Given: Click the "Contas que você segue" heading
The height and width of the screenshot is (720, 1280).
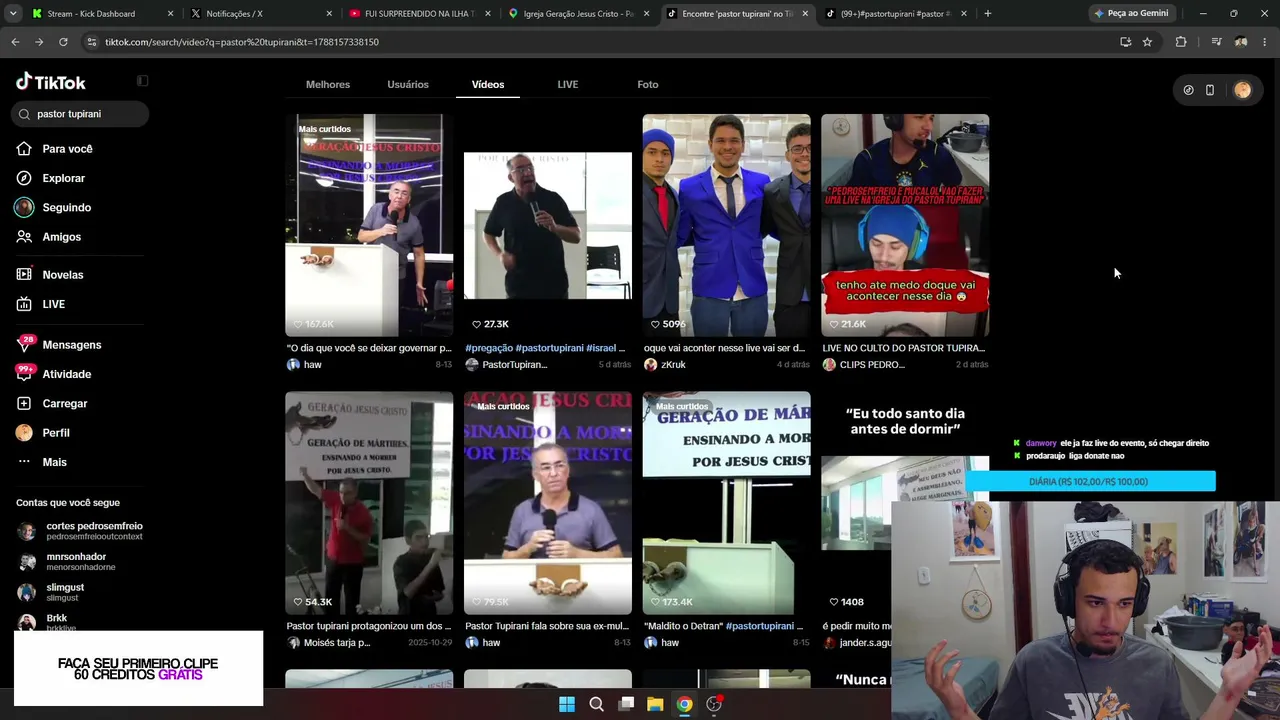Looking at the screenshot, I should [68, 503].
